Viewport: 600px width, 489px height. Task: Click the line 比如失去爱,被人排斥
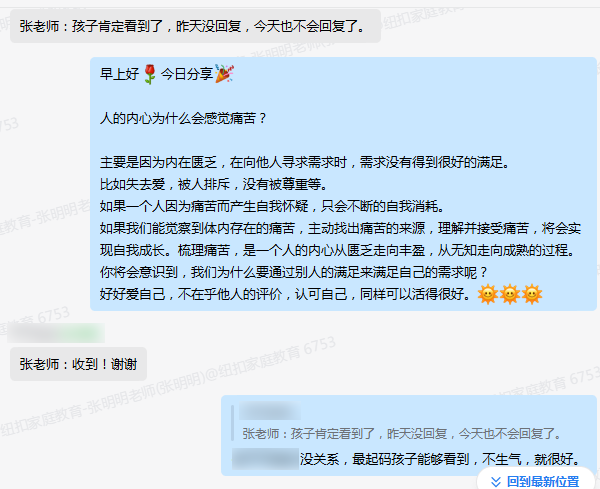[214, 184]
